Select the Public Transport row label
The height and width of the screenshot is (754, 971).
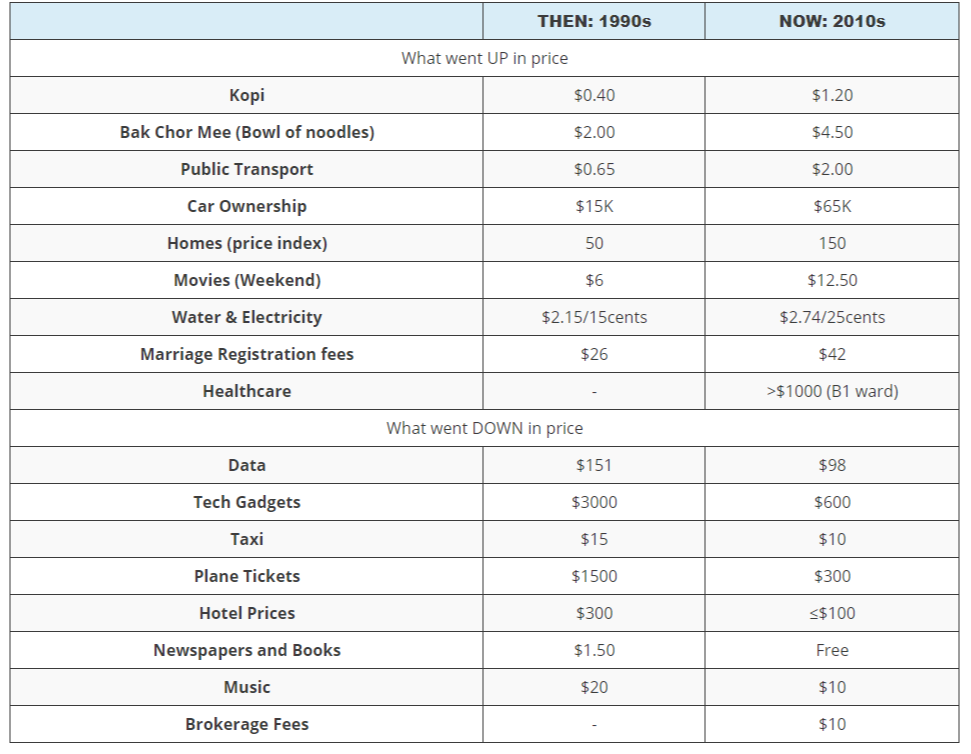pyautogui.click(x=246, y=170)
